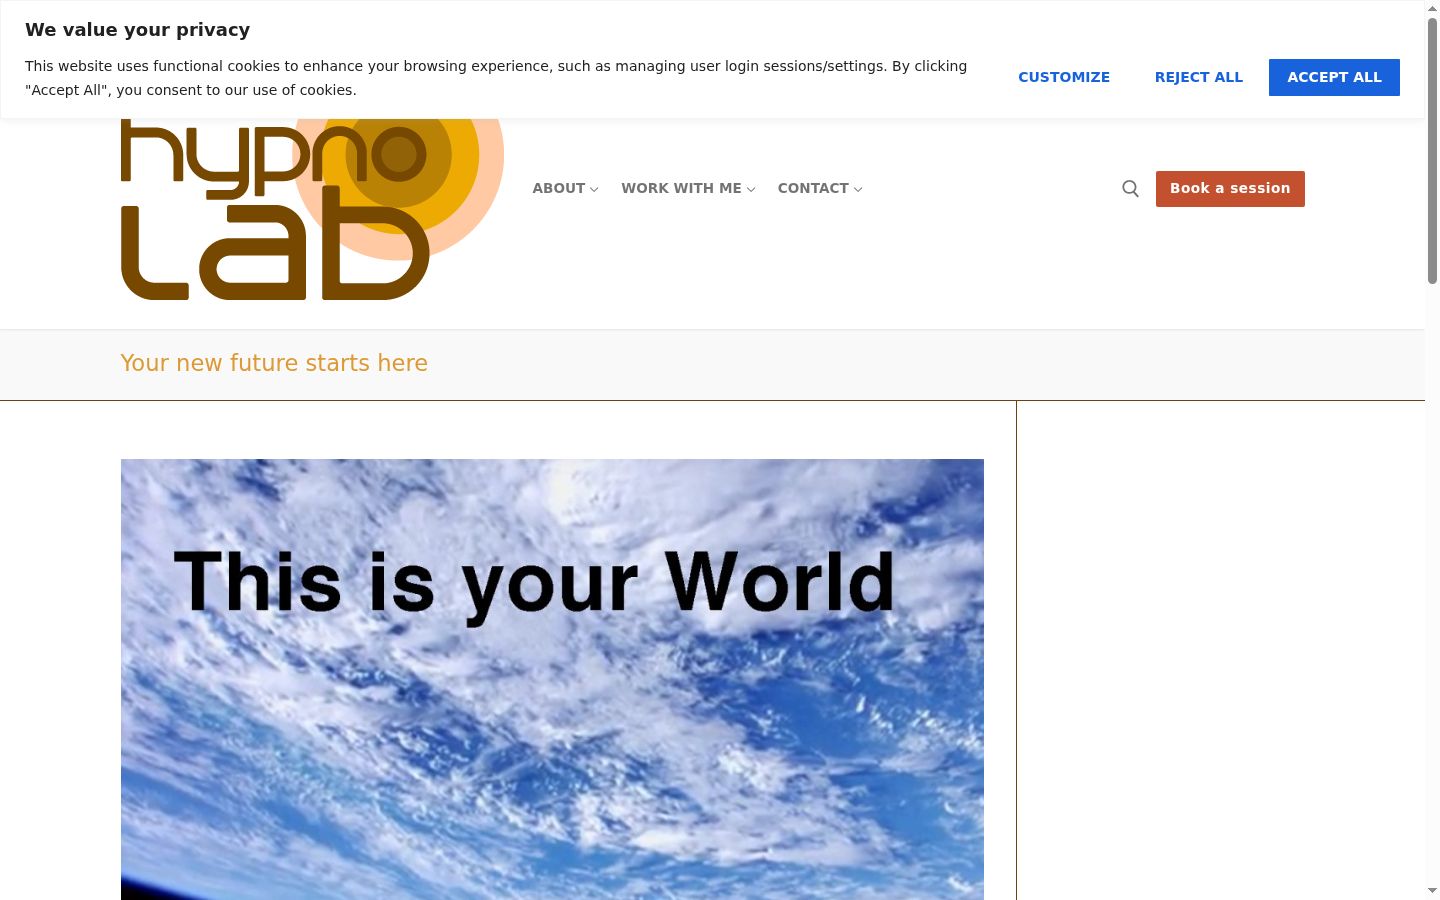Click the scrollbar up arrow
This screenshot has width=1440, height=900.
1432,8
